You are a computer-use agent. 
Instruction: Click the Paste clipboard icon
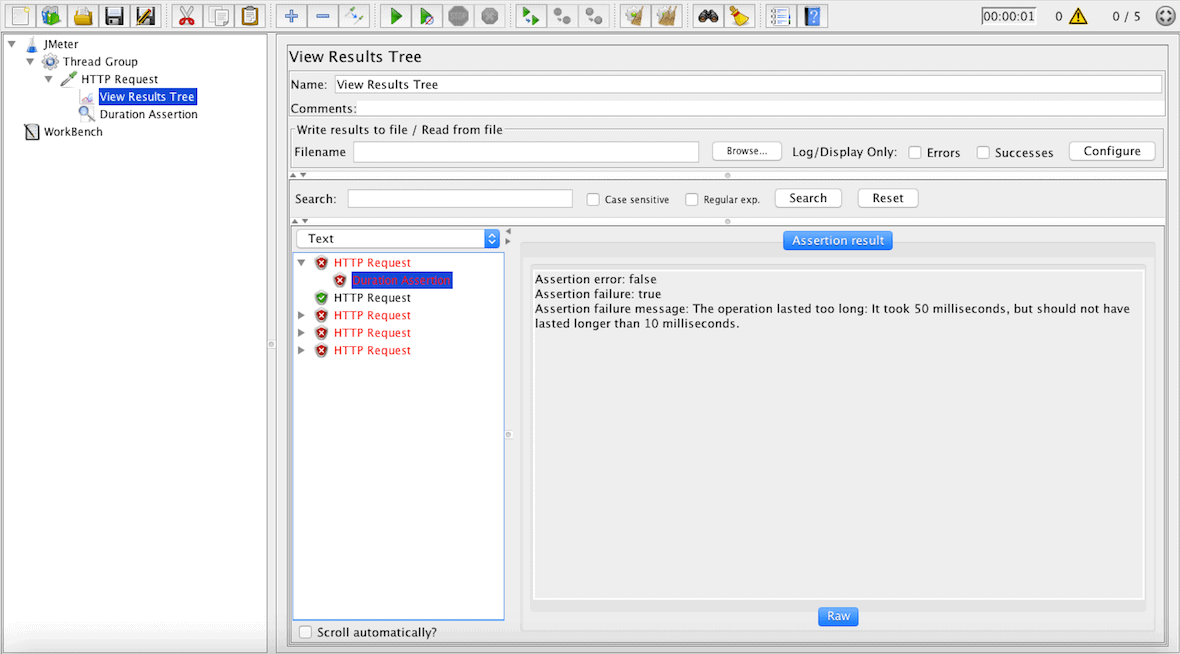coord(250,16)
